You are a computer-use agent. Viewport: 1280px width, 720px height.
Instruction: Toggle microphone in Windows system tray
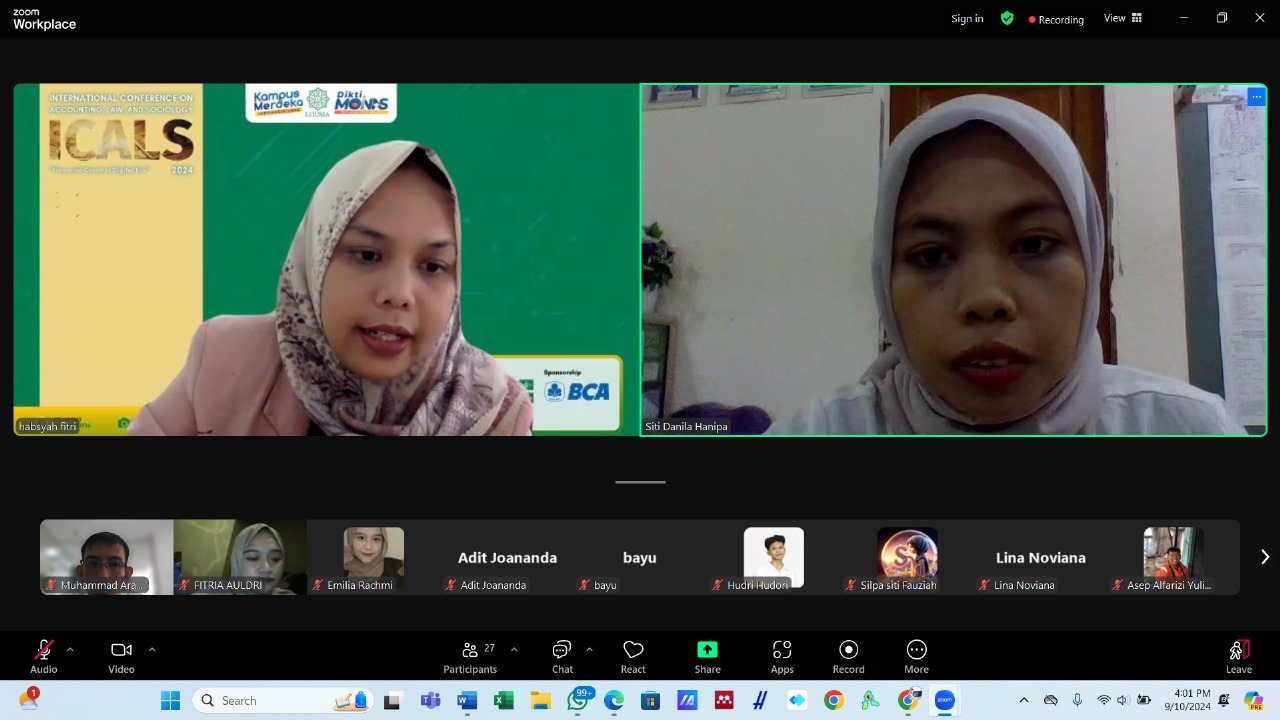pos(1077,700)
